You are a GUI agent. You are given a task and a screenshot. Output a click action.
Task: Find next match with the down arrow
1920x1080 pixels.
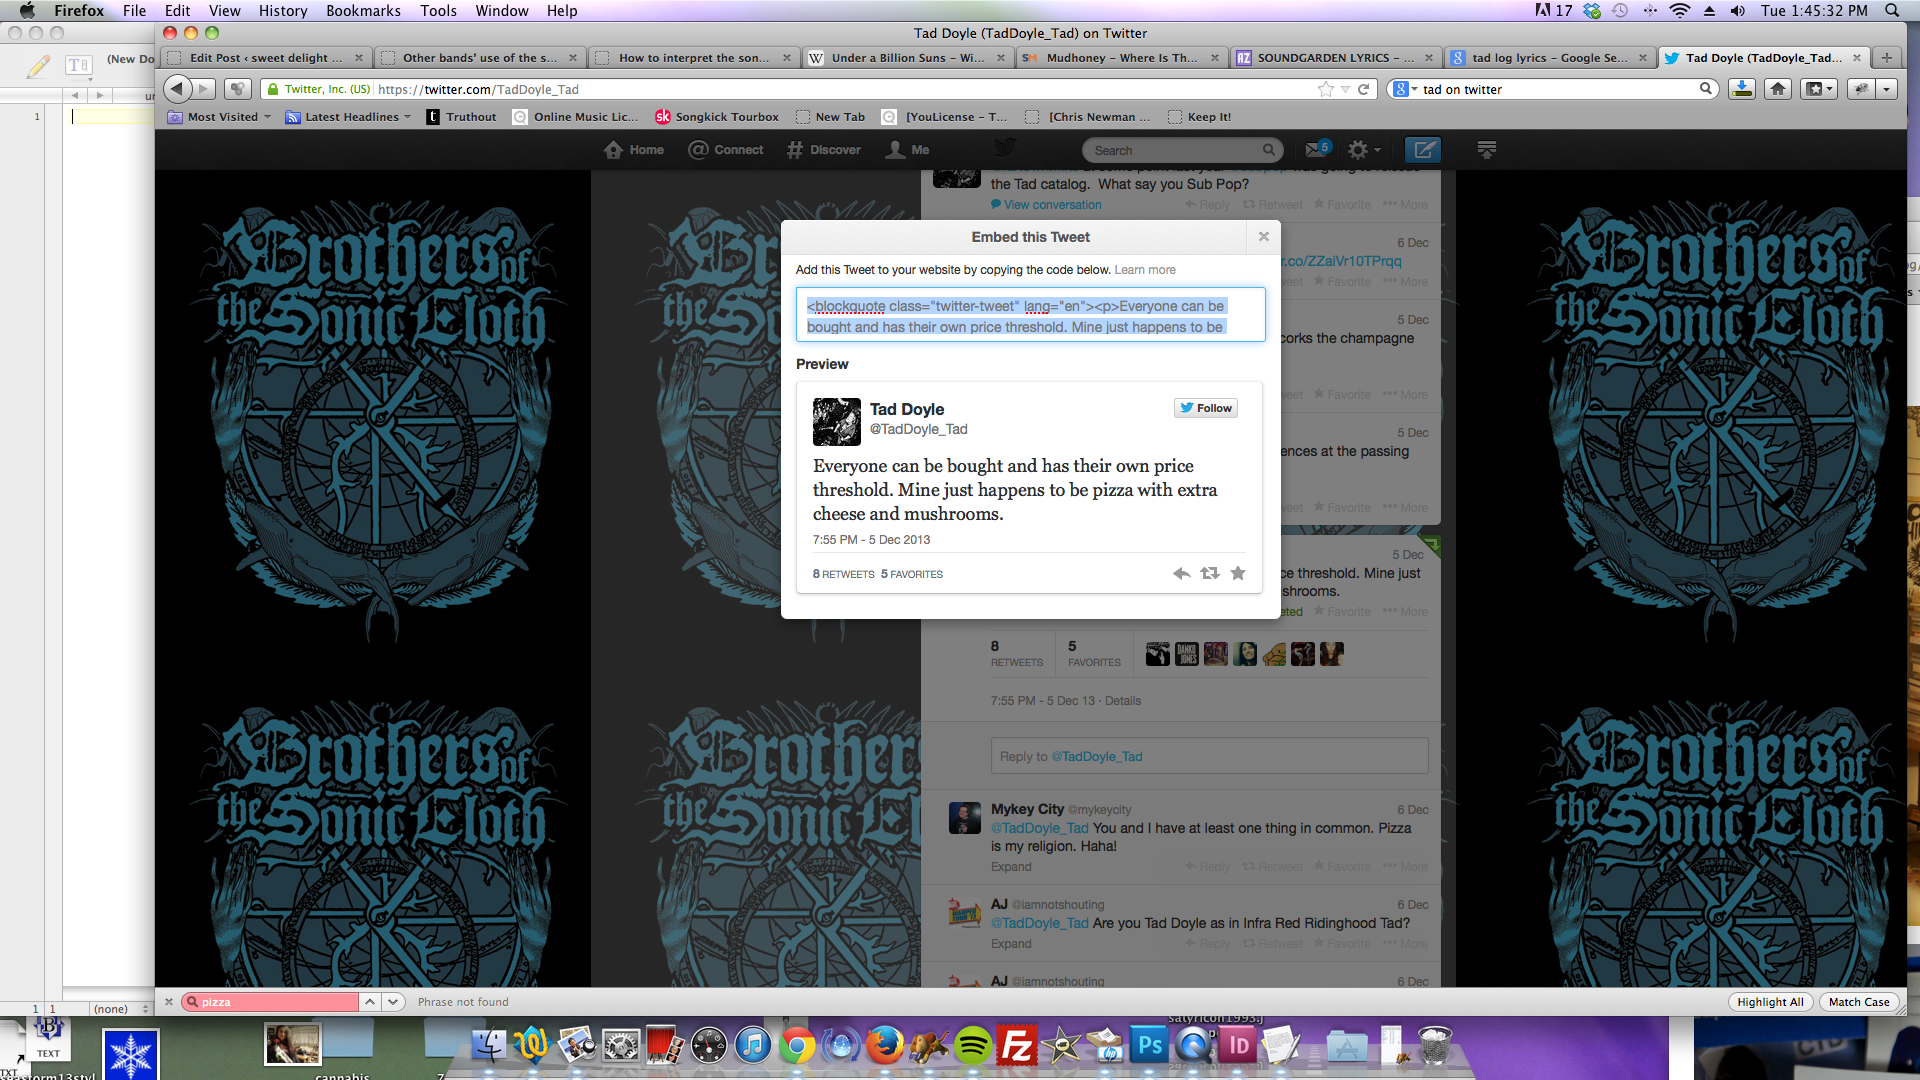click(393, 1001)
